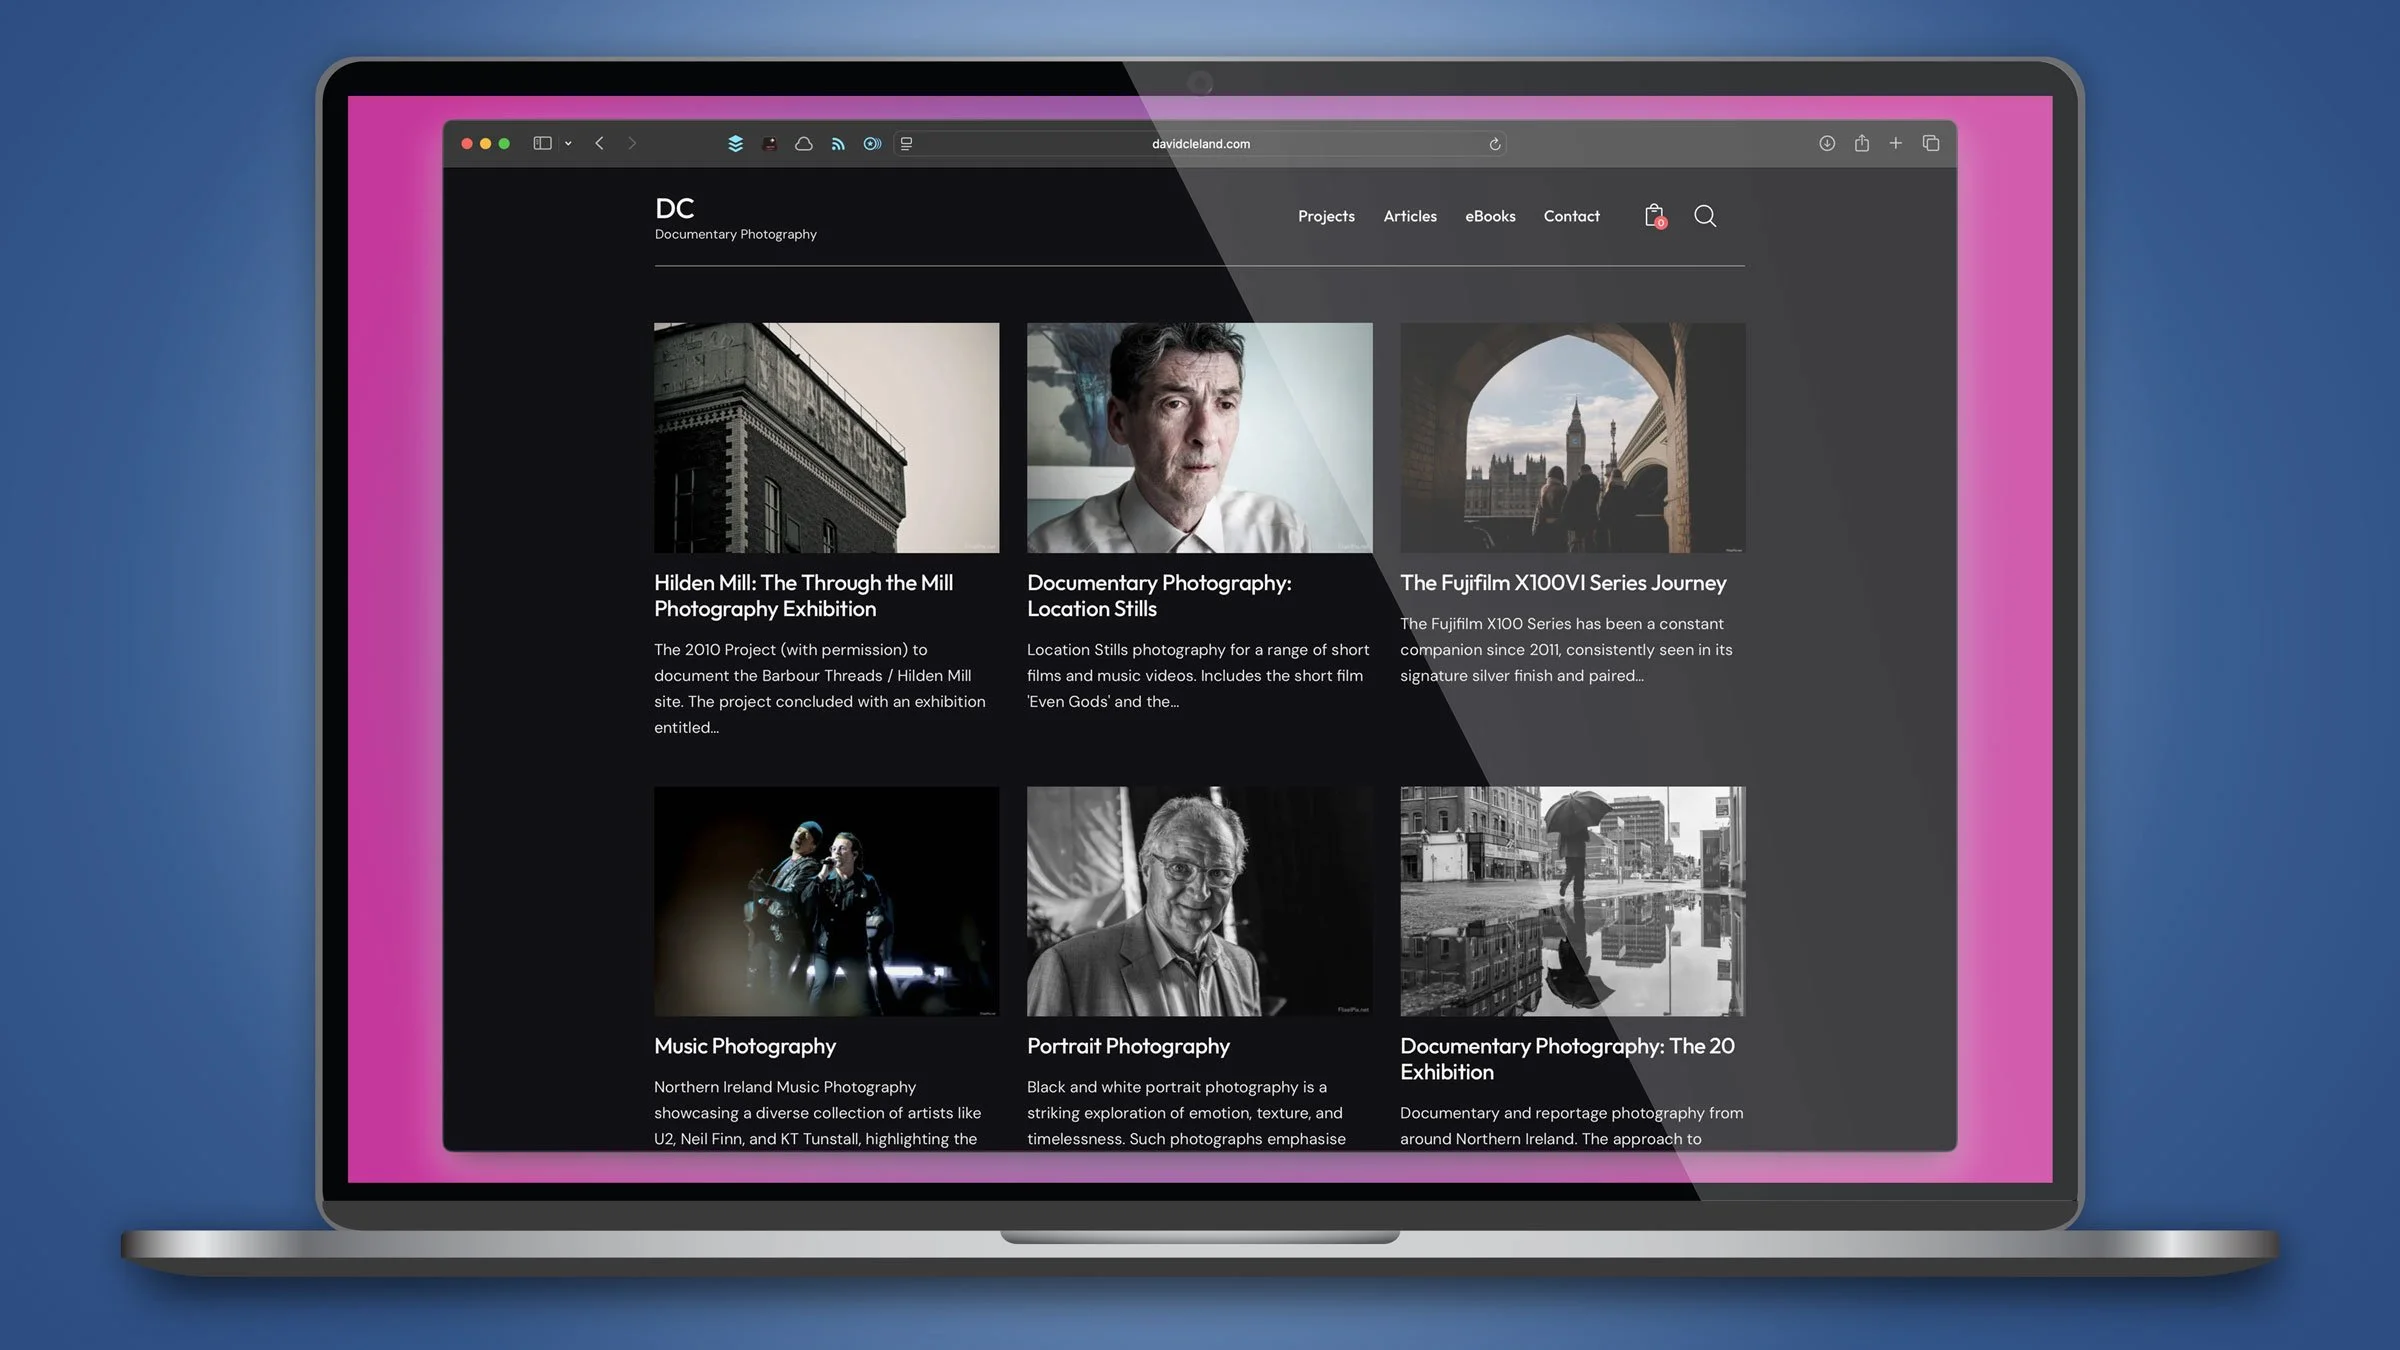Open the Share icon in Safari toolbar
The image size is (2400, 1350).
tap(1862, 143)
